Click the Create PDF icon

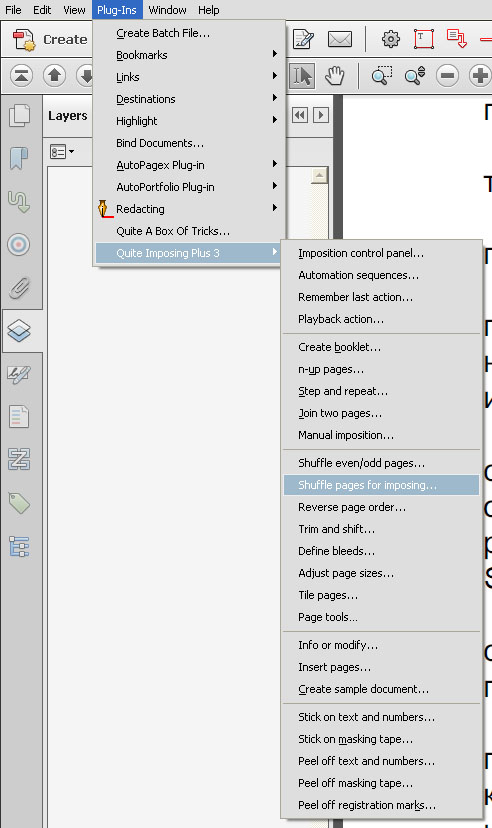[x=24, y=40]
